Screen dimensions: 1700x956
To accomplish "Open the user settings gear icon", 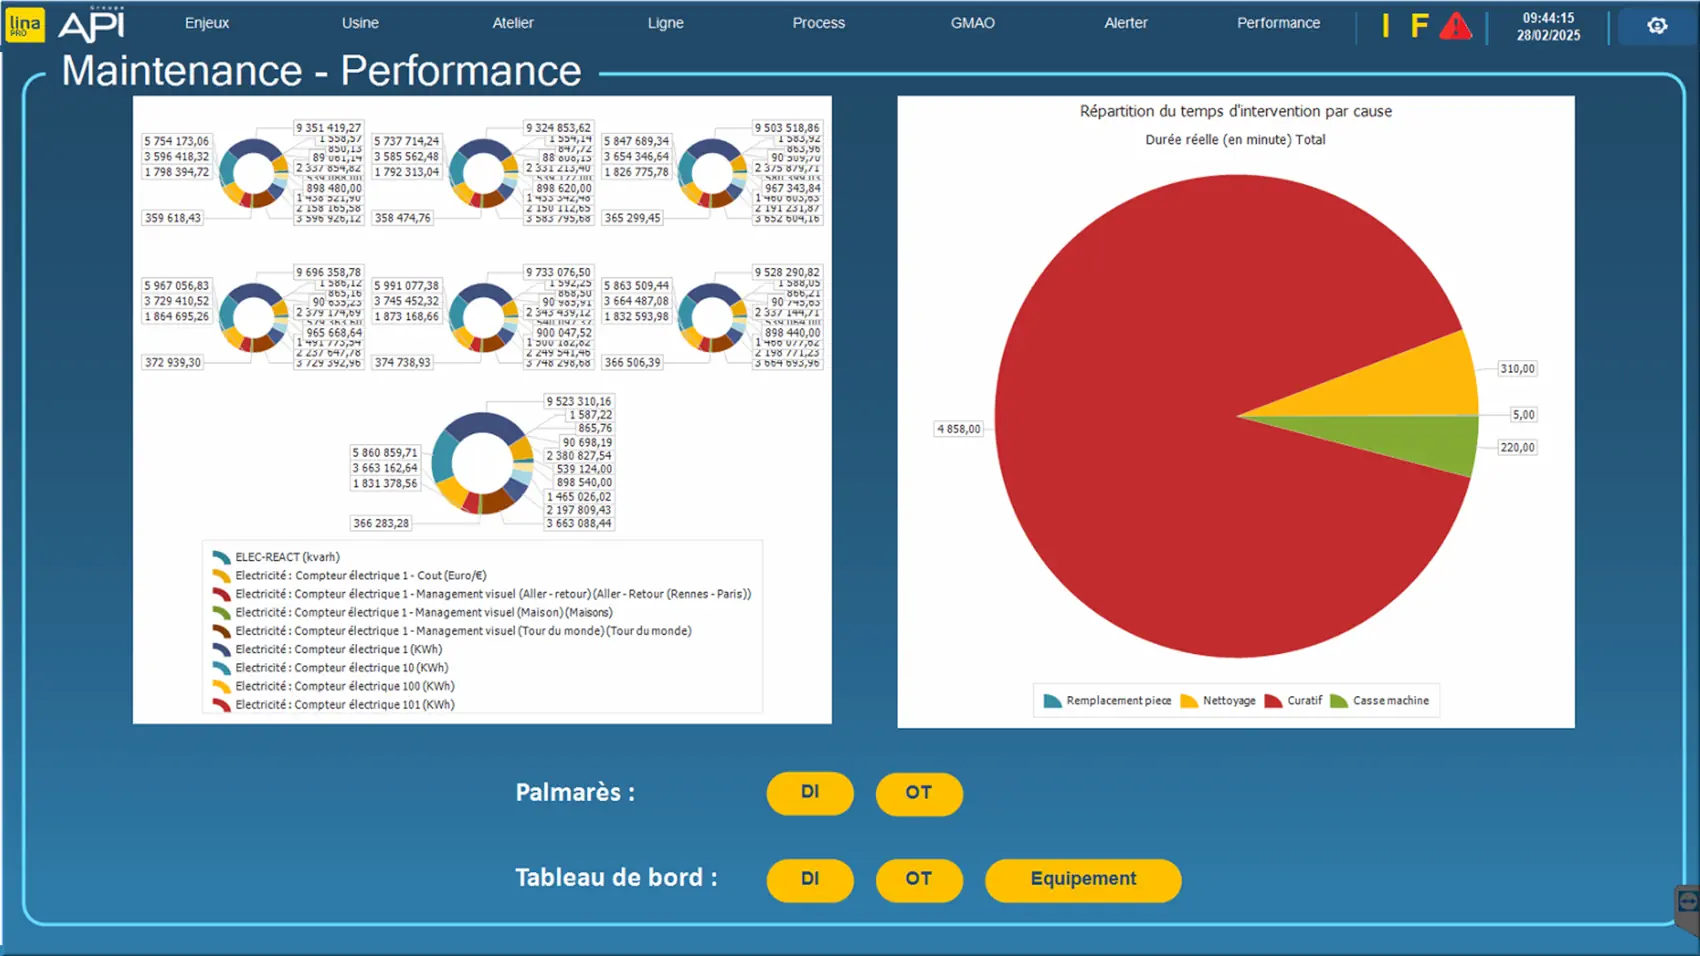I will pyautogui.click(x=1657, y=26).
